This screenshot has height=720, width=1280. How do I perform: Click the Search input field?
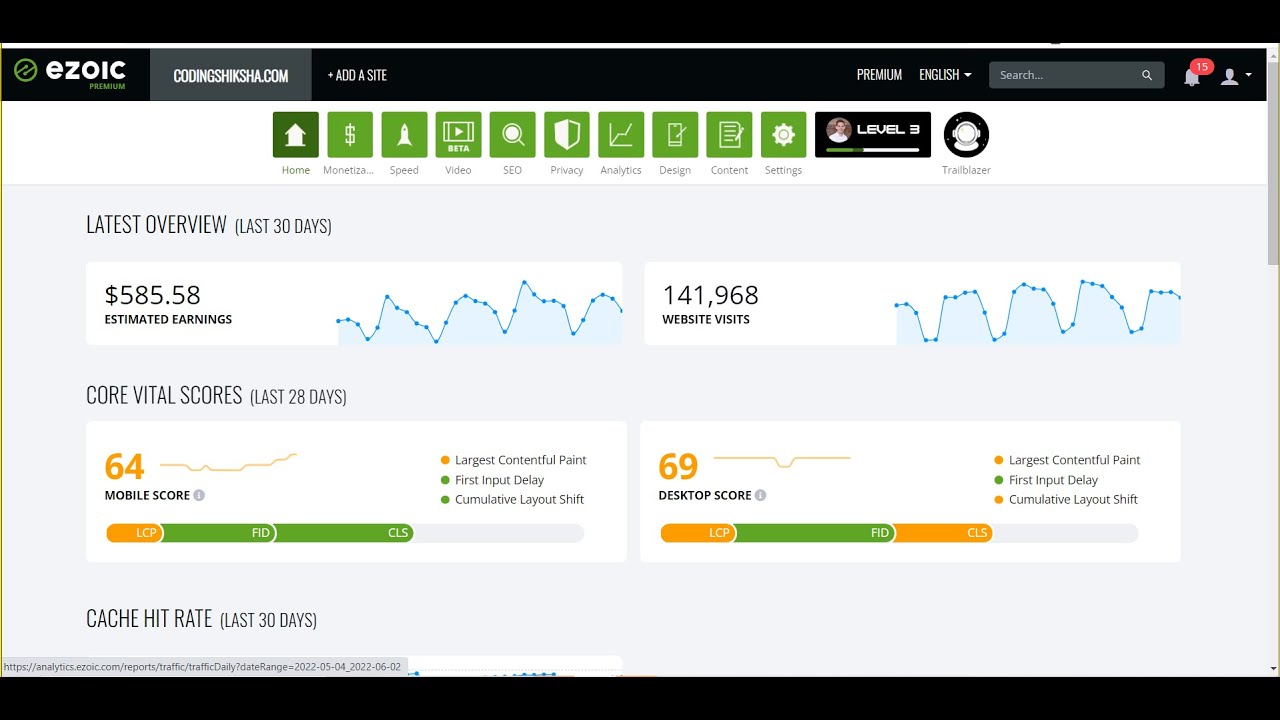pyautogui.click(x=1066, y=75)
